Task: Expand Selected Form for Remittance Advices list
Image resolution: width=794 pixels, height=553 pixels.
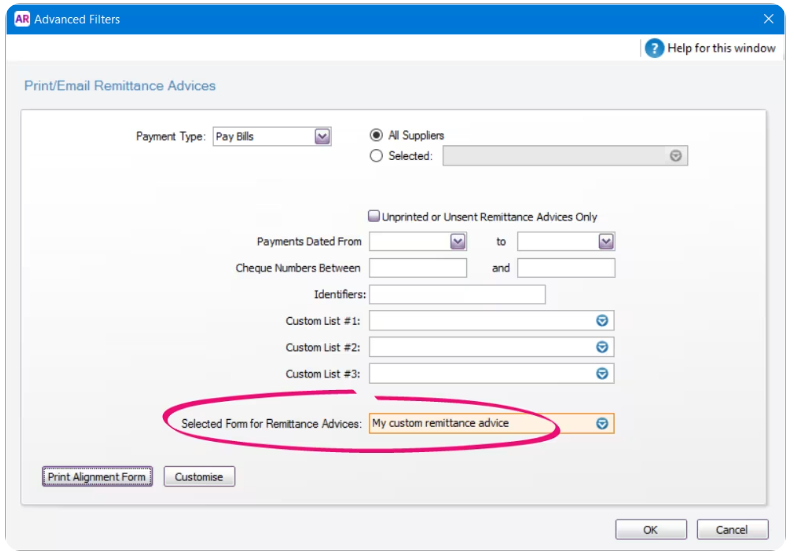Action: tap(602, 424)
